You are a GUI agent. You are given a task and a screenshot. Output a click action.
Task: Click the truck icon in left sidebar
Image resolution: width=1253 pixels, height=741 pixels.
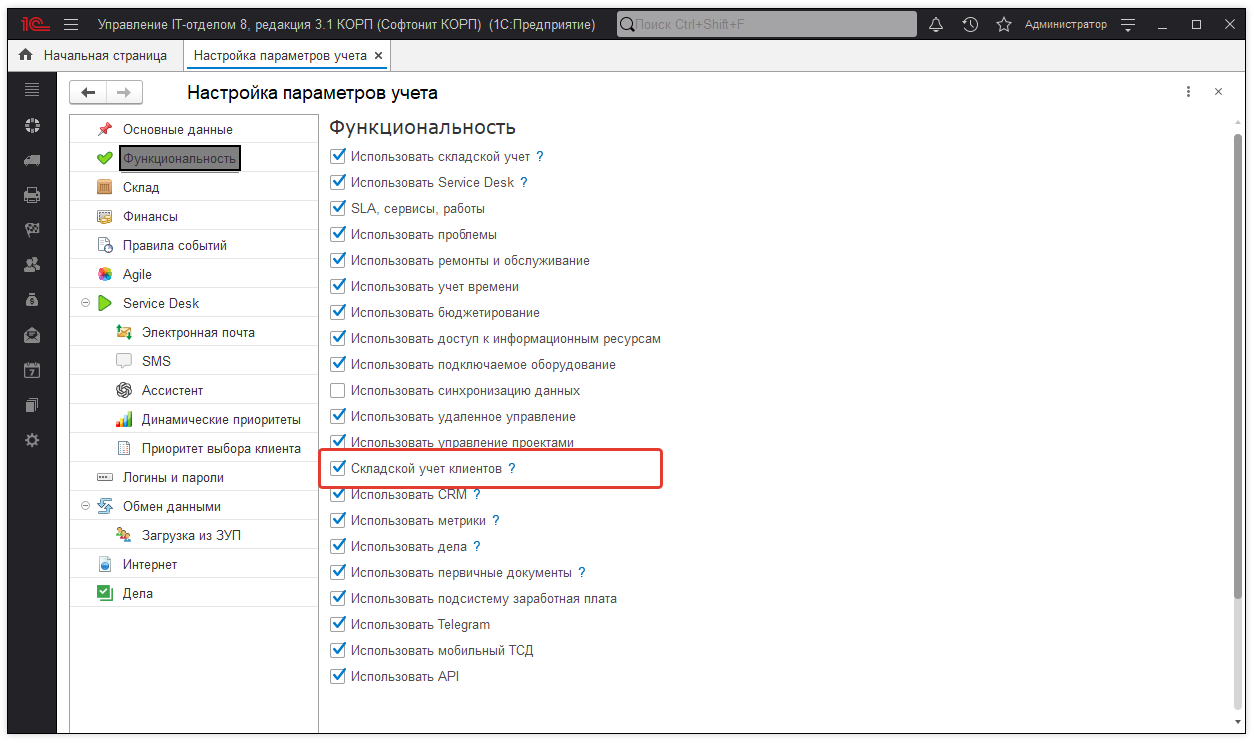[32, 160]
